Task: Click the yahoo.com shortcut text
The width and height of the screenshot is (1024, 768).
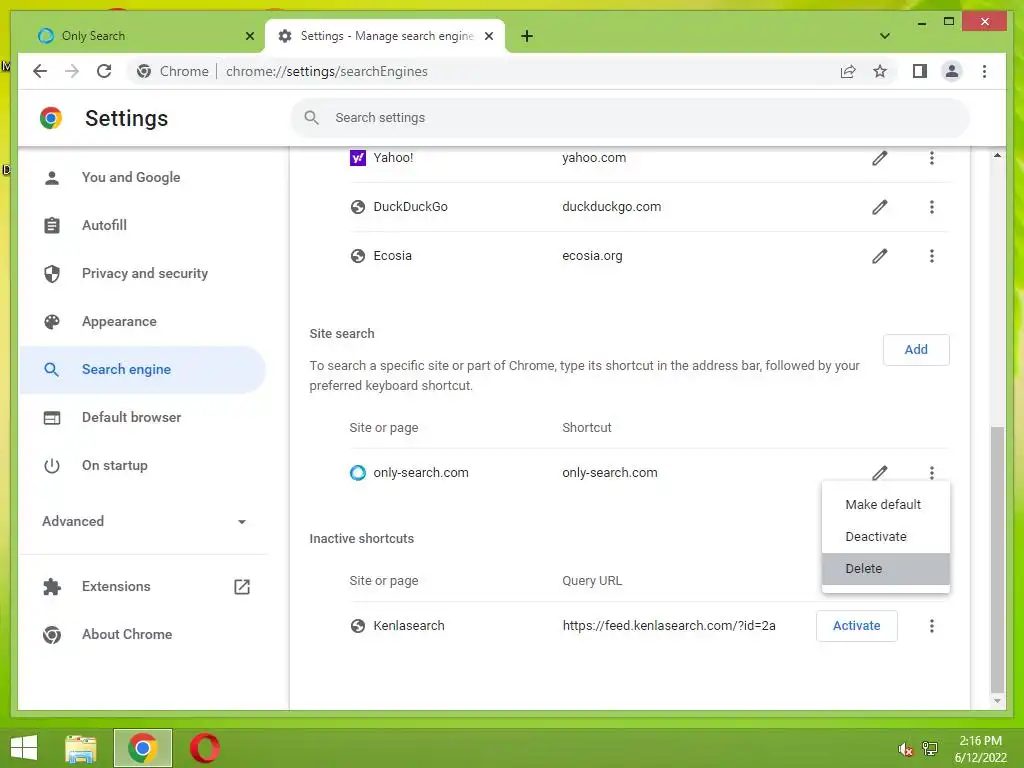Action: coord(594,157)
